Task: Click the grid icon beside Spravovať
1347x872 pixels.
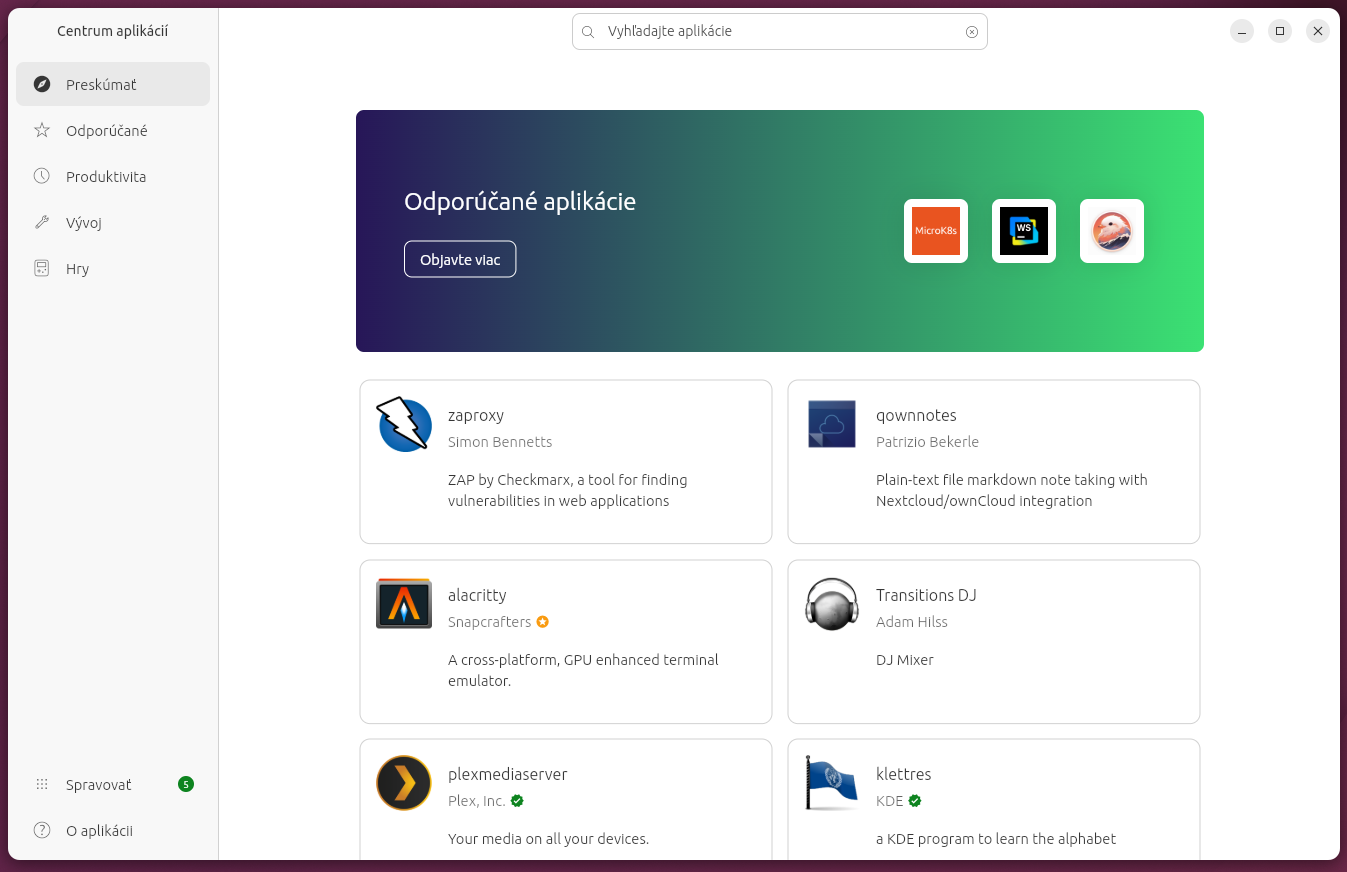Action: (x=42, y=784)
